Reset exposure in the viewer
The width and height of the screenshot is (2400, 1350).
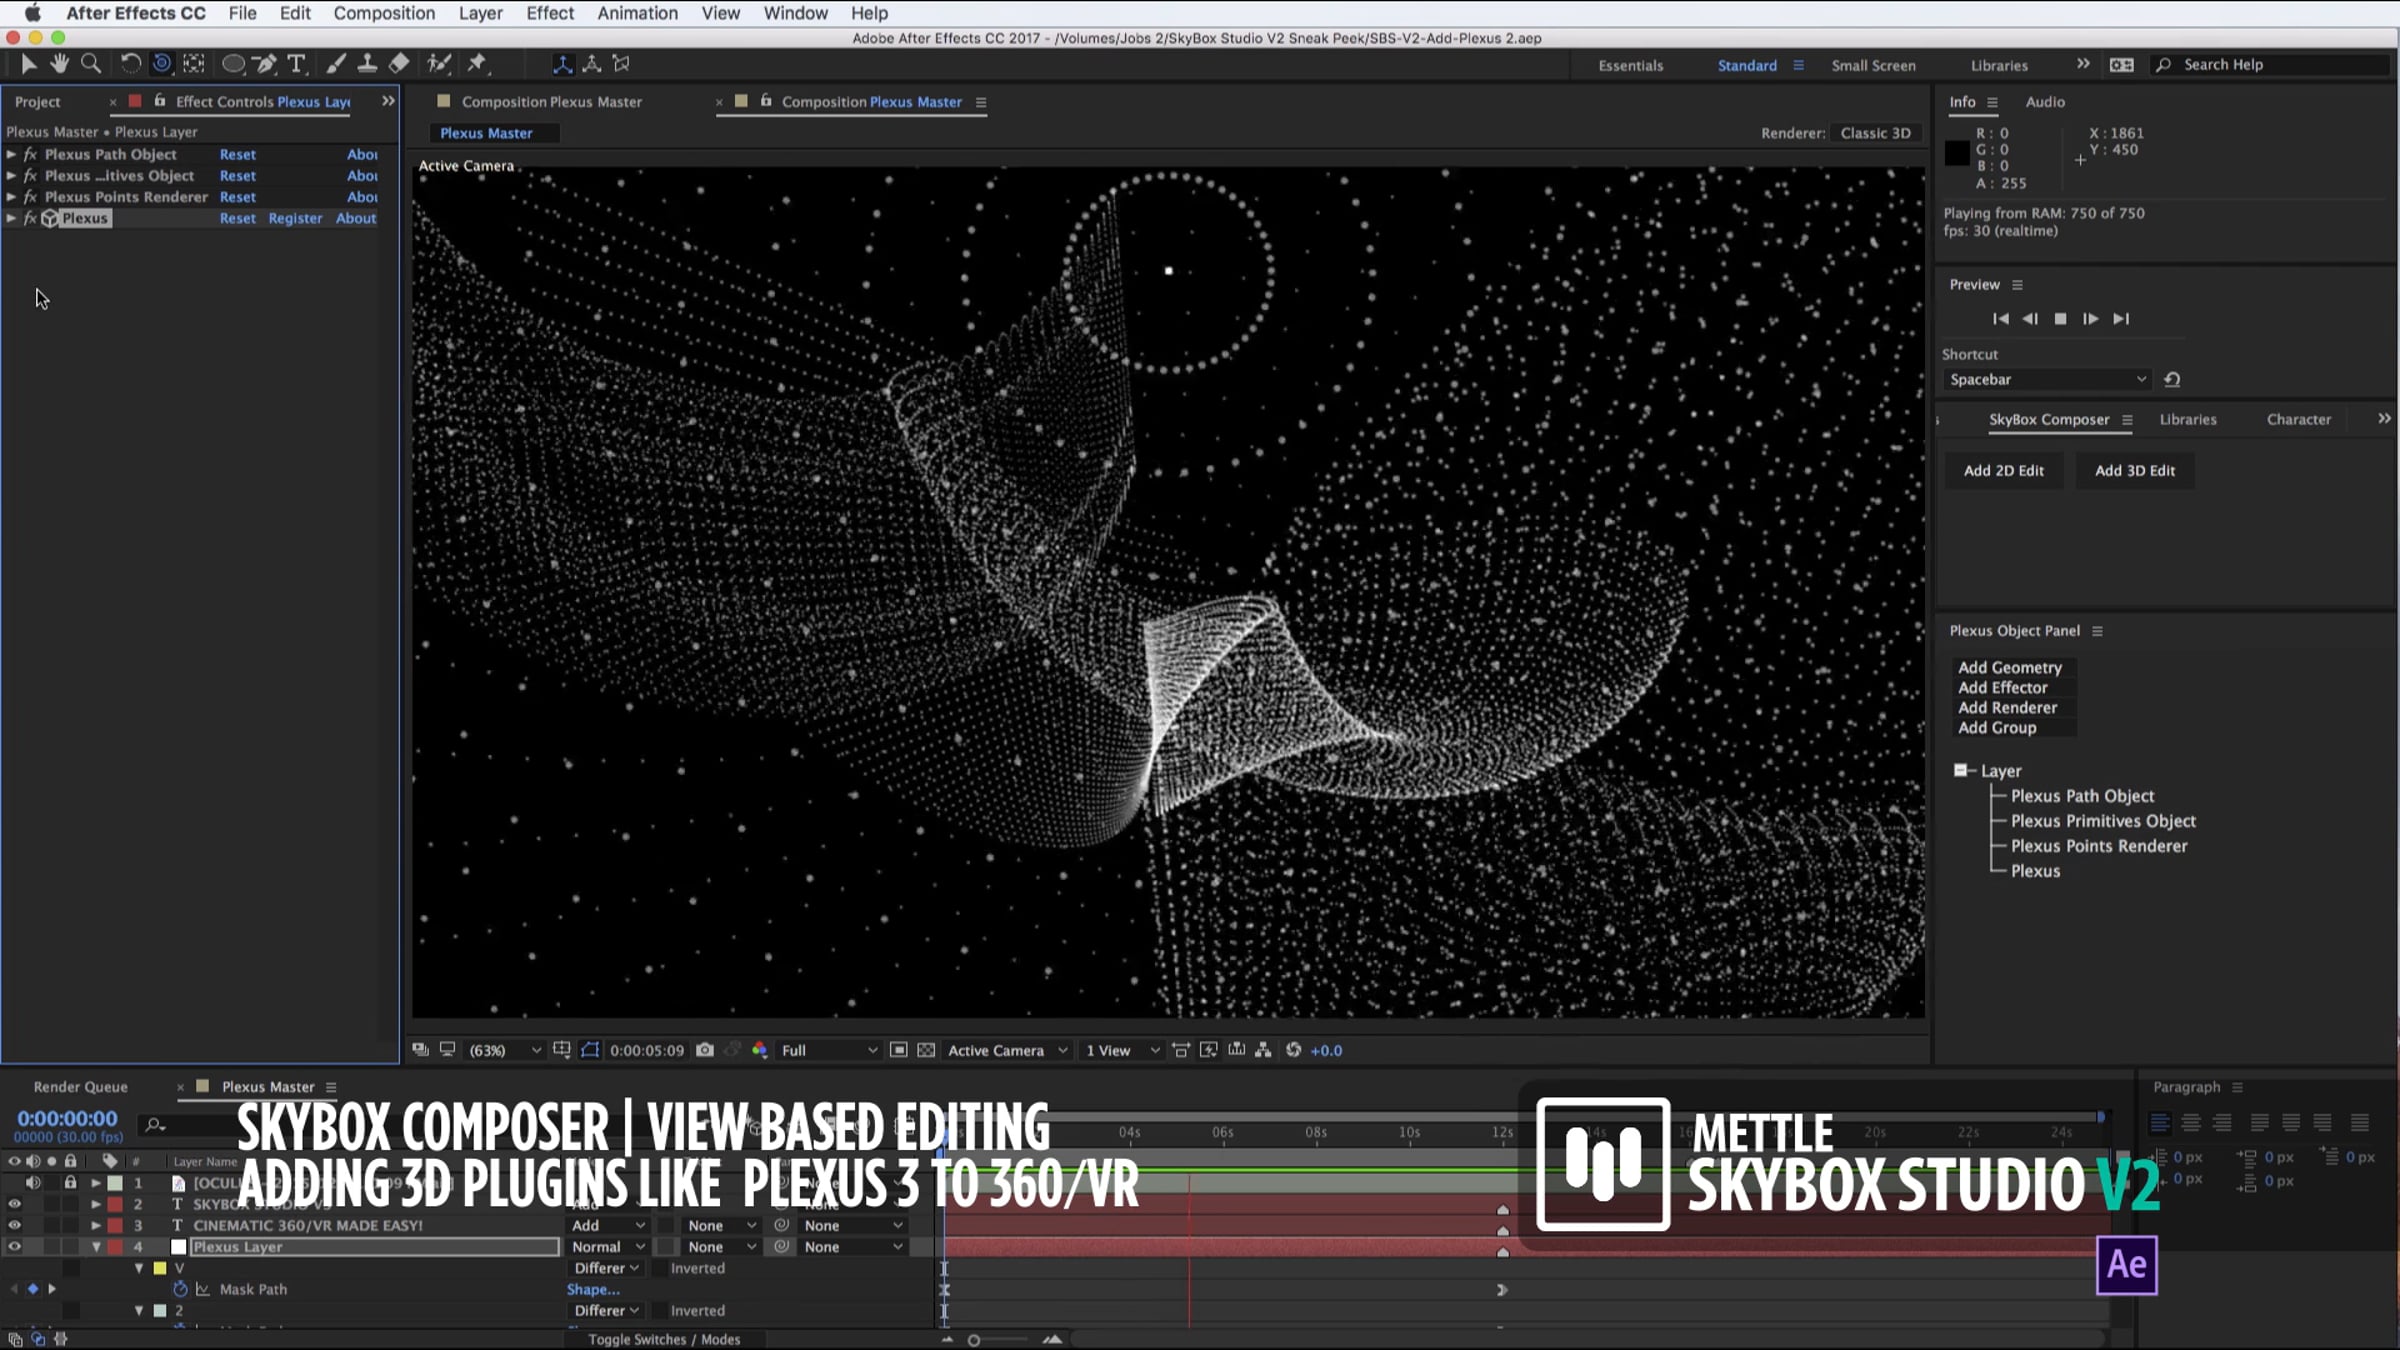[x=1294, y=1050]
